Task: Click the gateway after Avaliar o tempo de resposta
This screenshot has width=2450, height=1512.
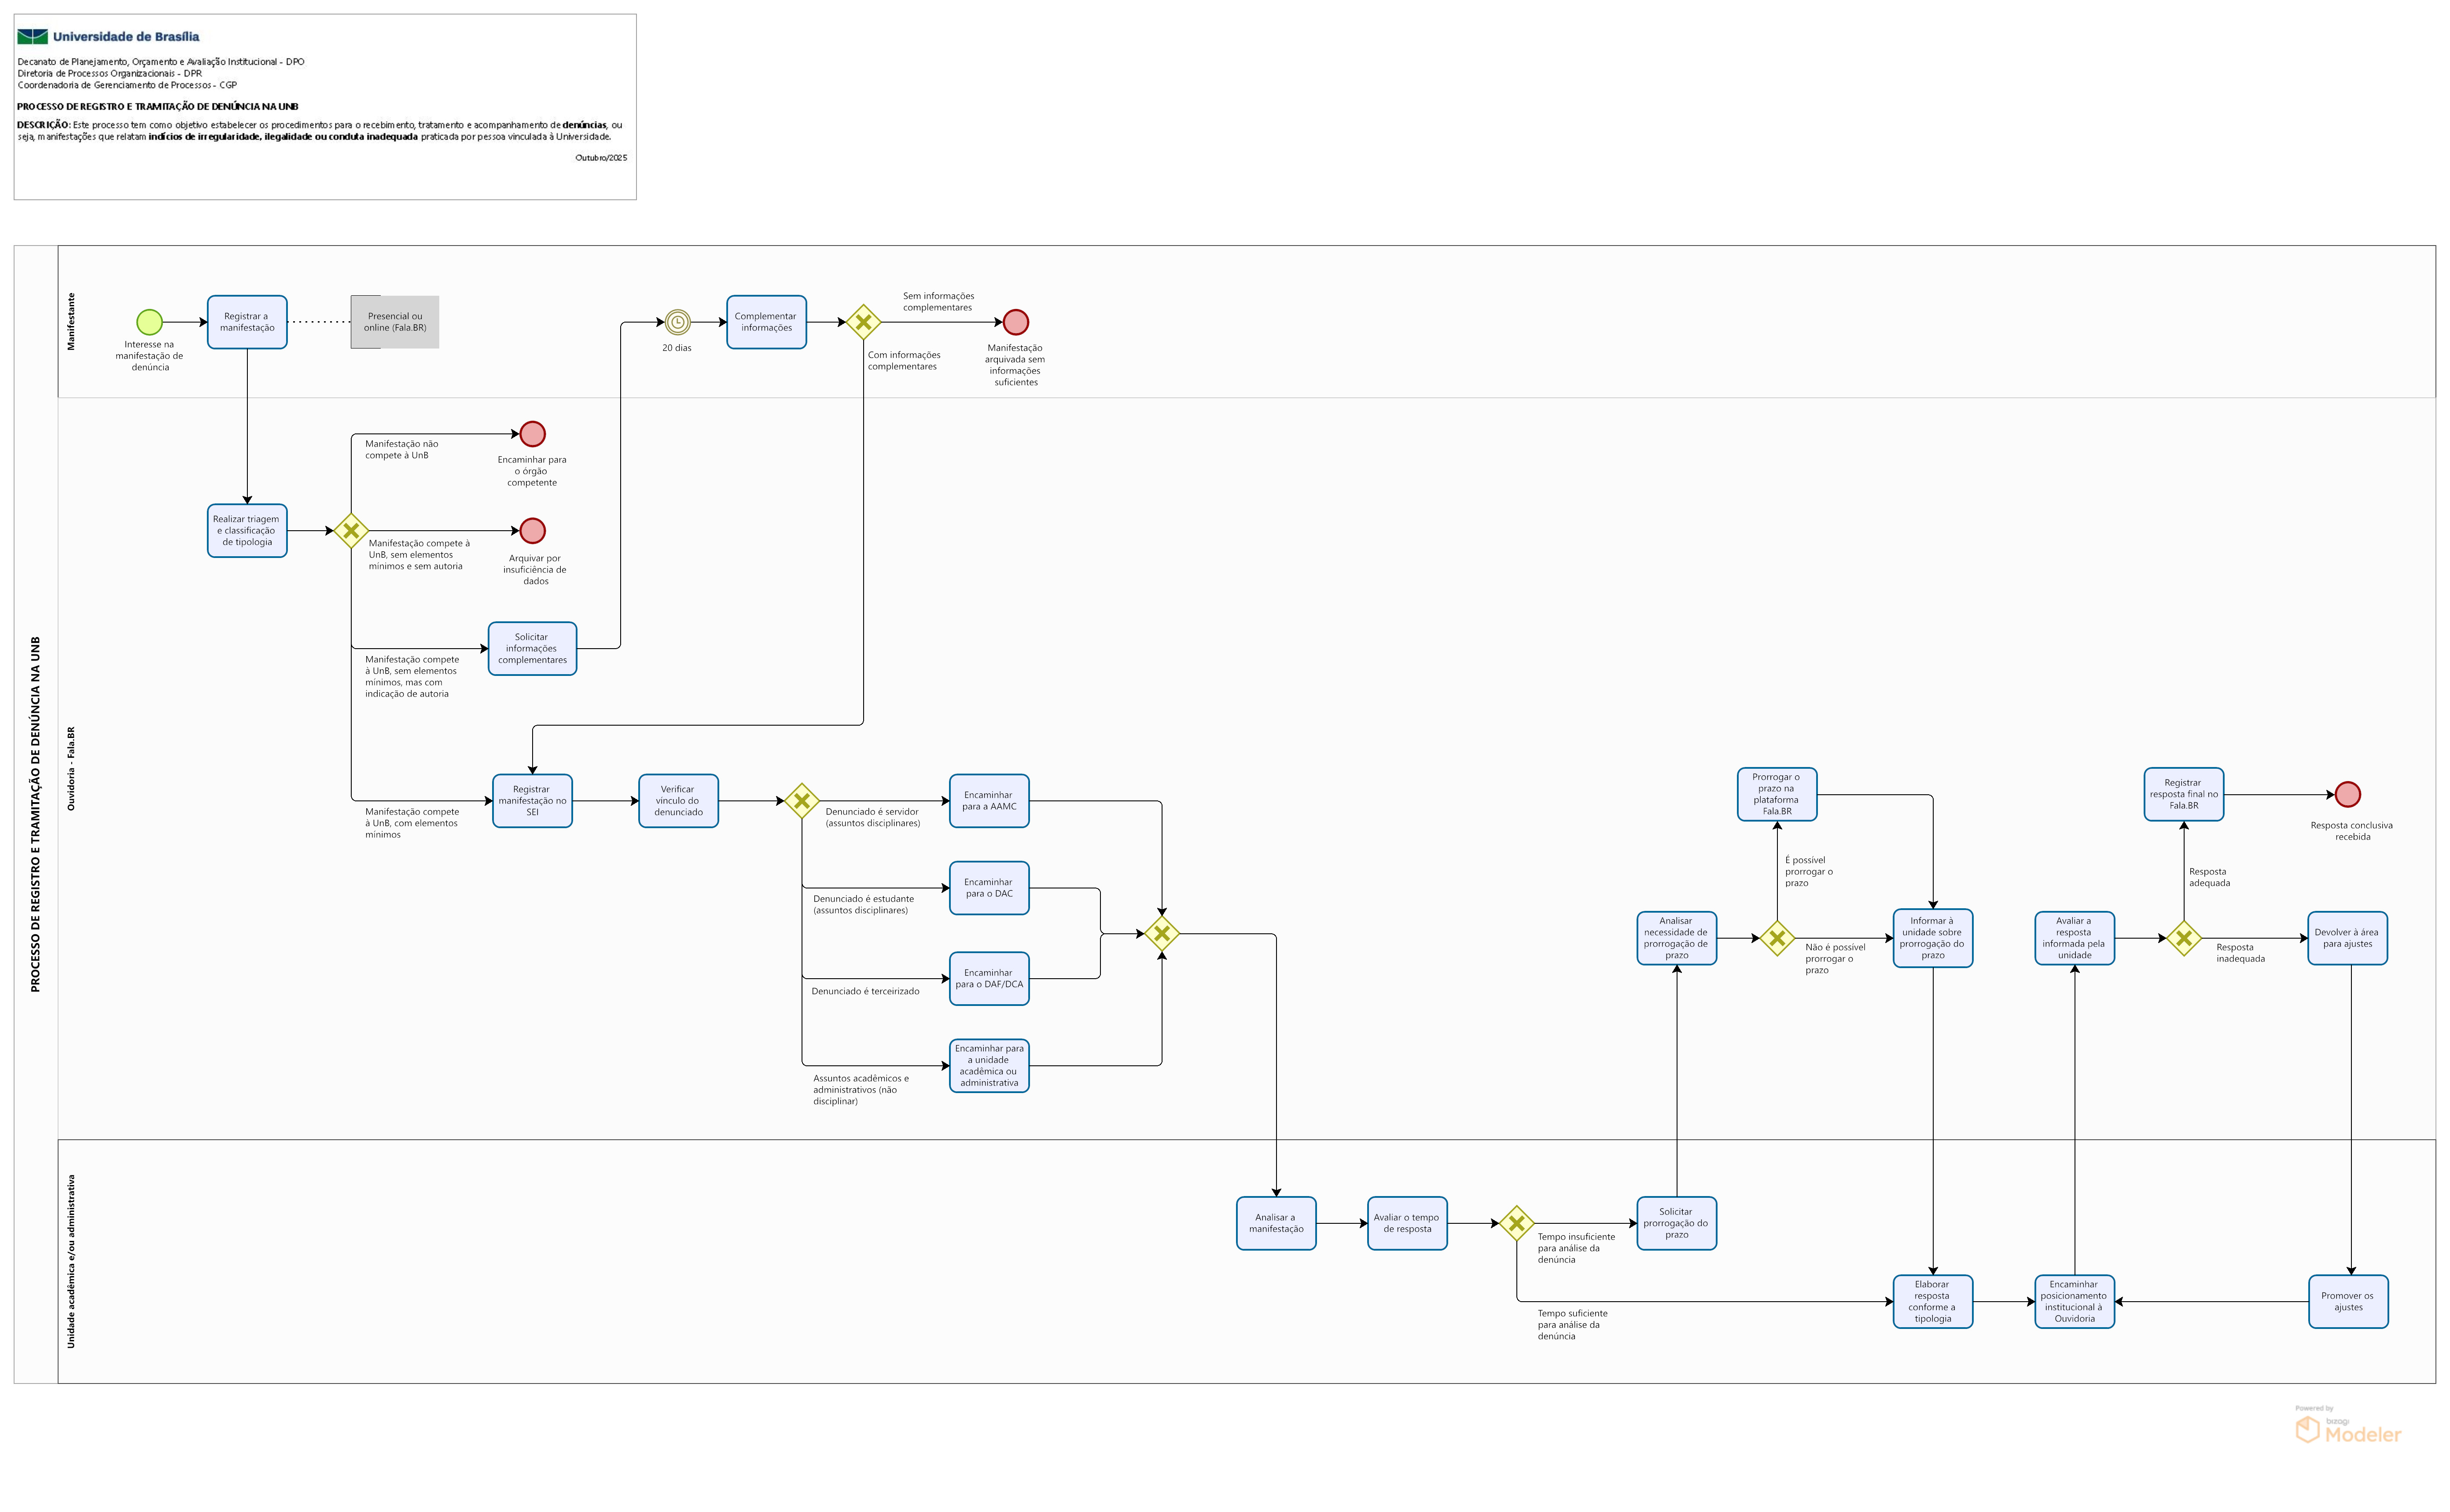Action: 1516,1223
